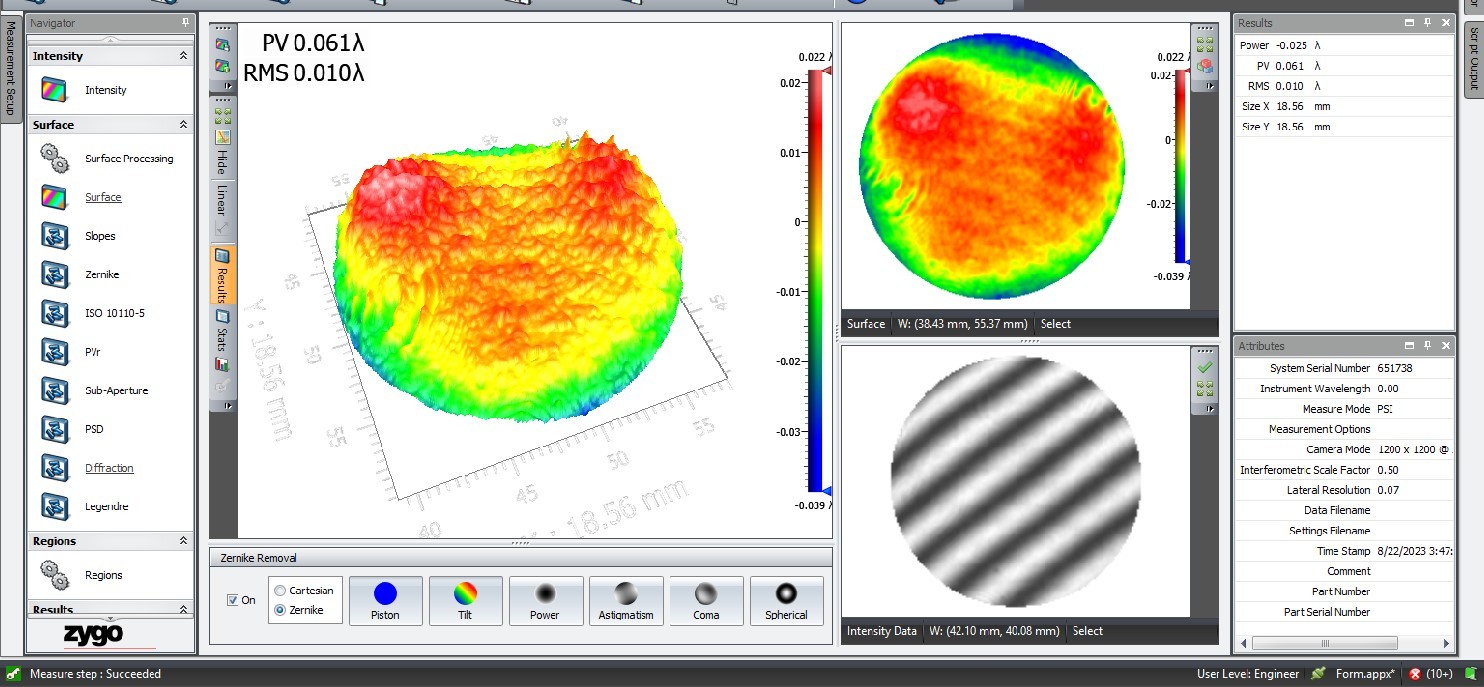Viewport: 1484px width, 687px height.
Task: Toggle Power removal
Action: (545, 601)
